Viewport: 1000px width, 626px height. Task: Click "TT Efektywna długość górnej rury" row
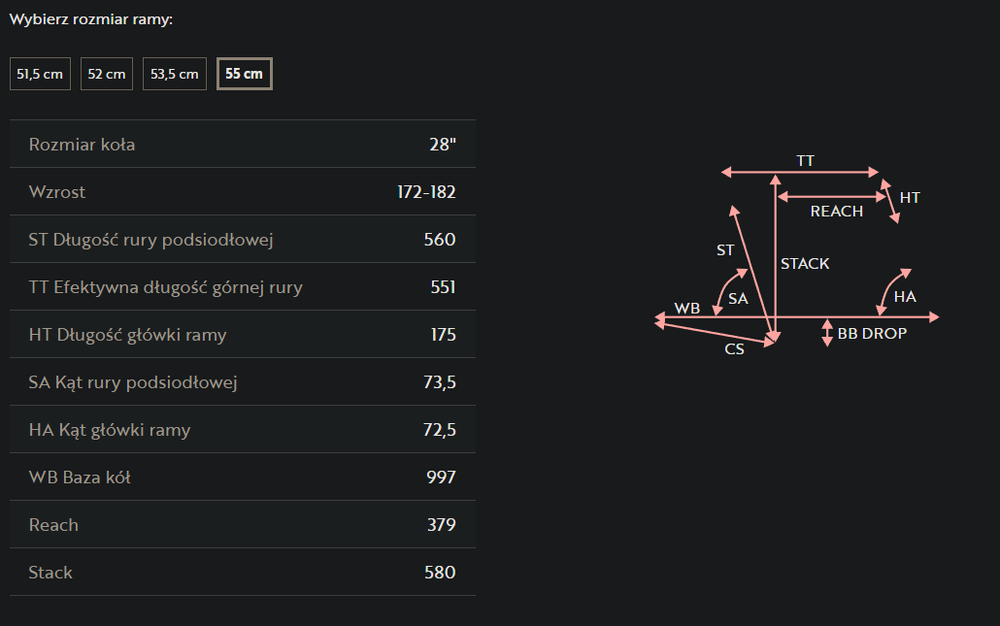[x=242, y=287]
